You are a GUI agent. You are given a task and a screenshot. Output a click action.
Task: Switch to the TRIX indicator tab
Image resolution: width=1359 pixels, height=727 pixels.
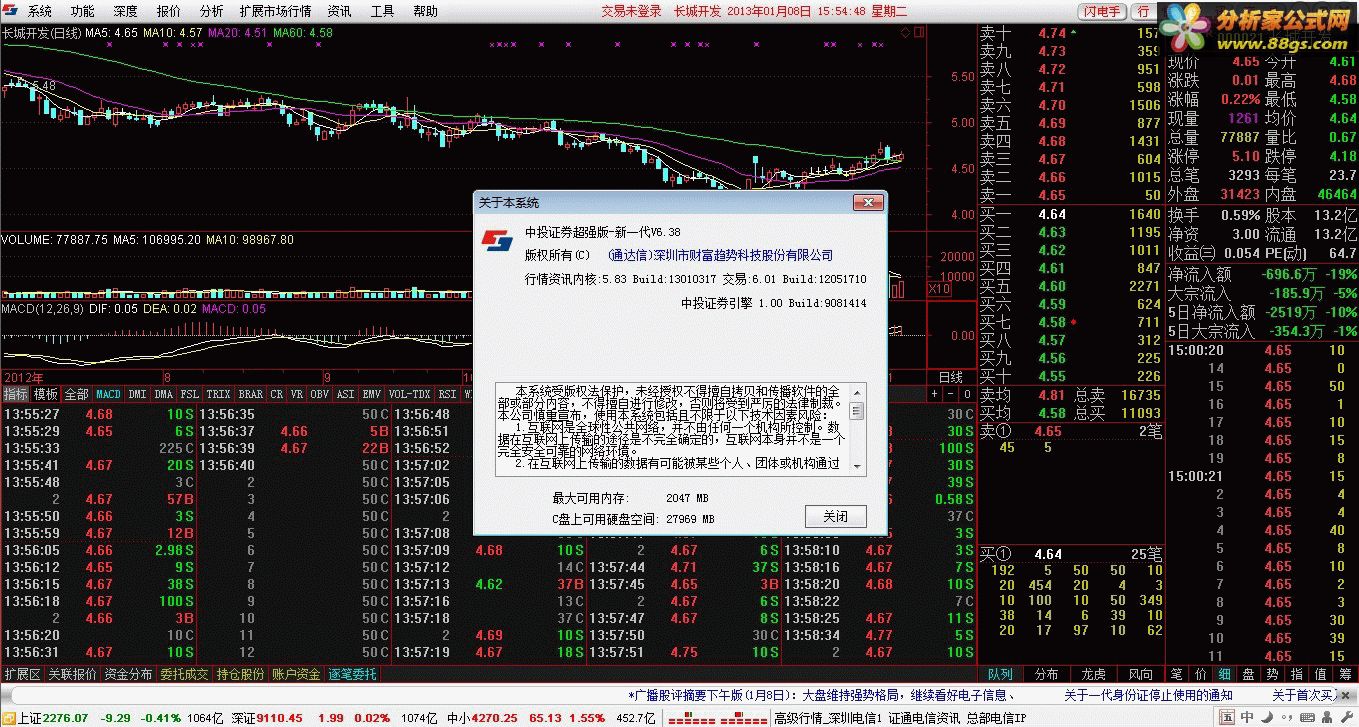[x=219, y=394]
